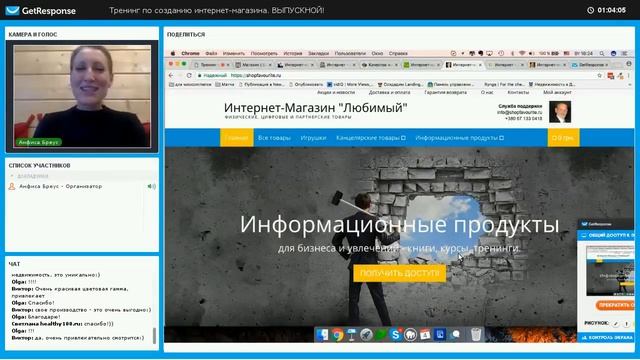Open the Trash in the Dock

coord(476,335)
